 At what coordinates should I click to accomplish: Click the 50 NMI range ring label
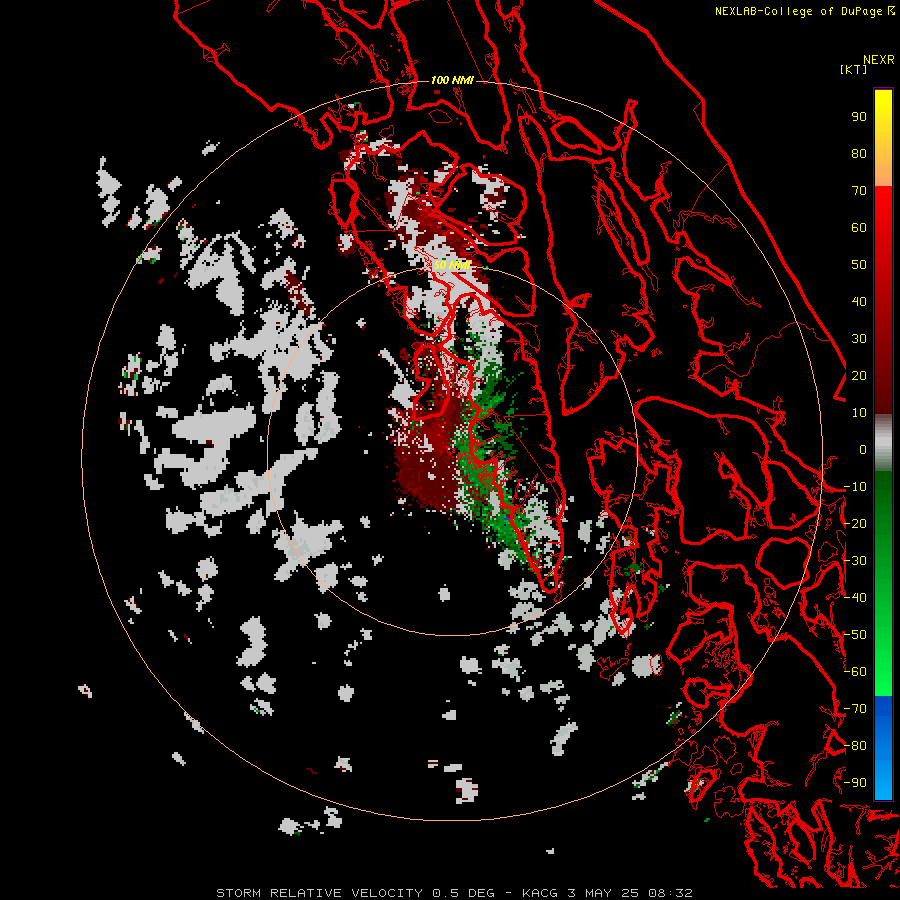click(x=452, y=265)
